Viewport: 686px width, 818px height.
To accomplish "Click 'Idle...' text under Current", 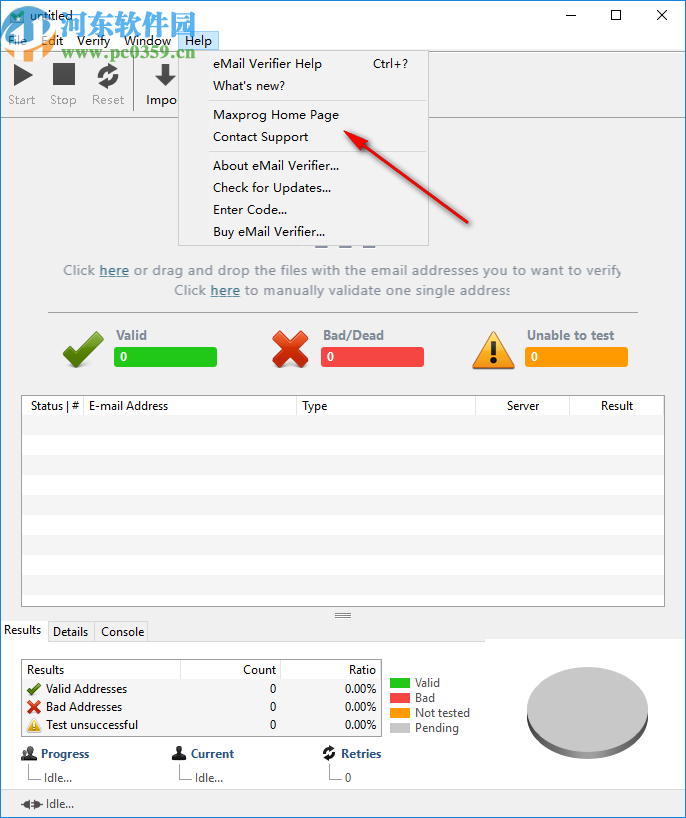I will point(209,778).
